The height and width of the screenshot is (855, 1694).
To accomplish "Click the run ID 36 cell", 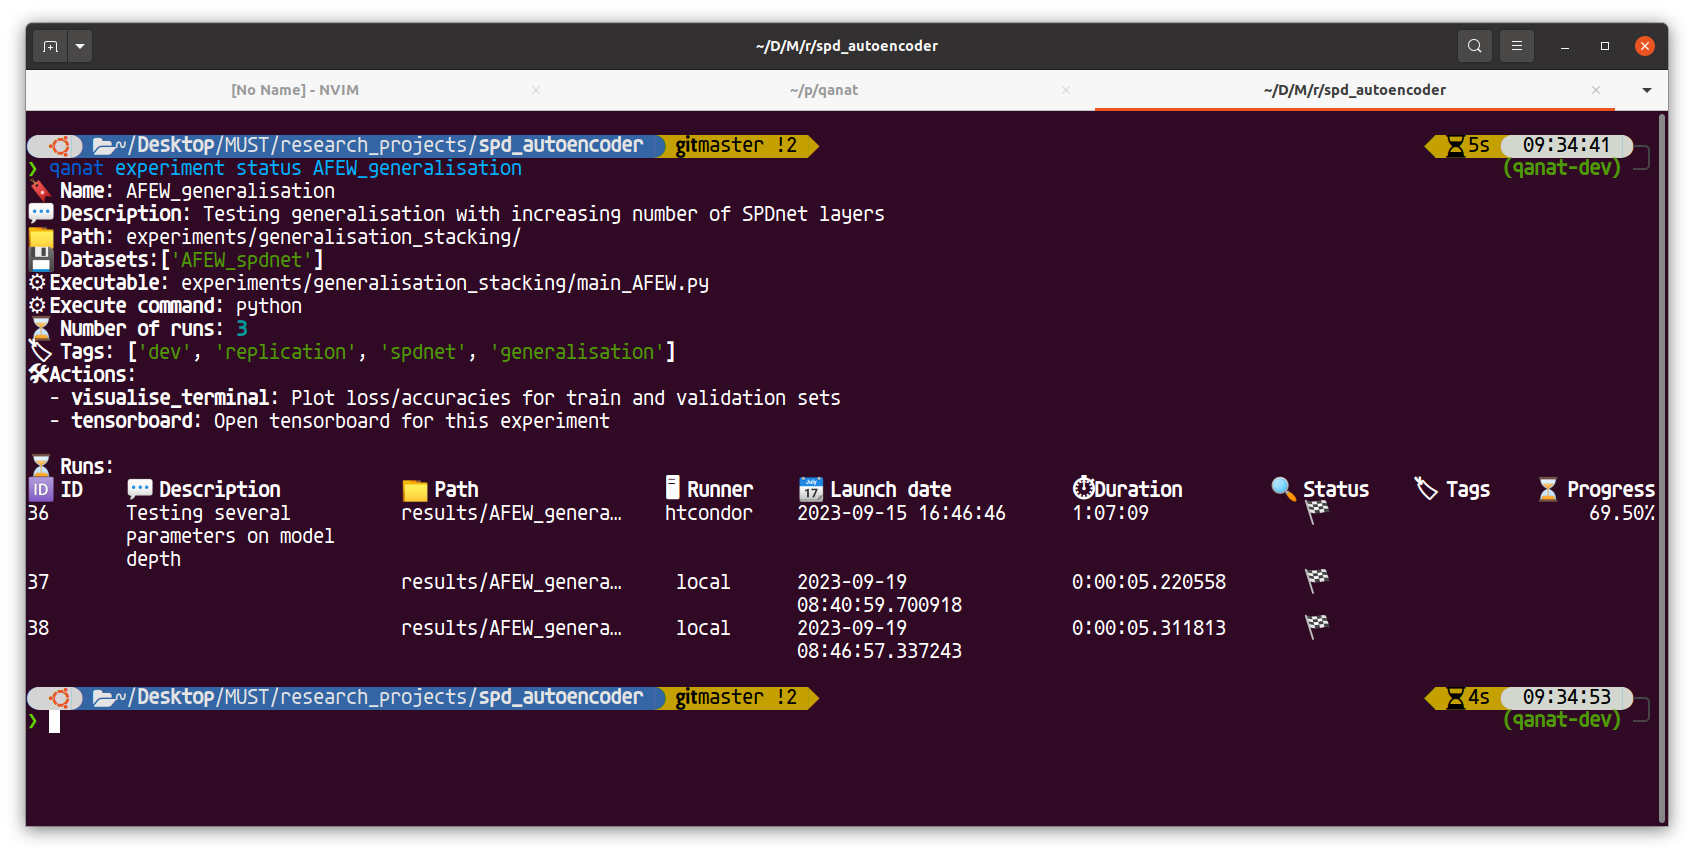I will (x=38, y=513).
